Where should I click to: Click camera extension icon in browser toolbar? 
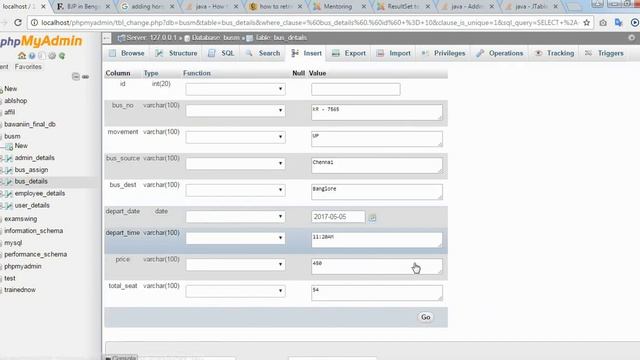click(603, 23)
